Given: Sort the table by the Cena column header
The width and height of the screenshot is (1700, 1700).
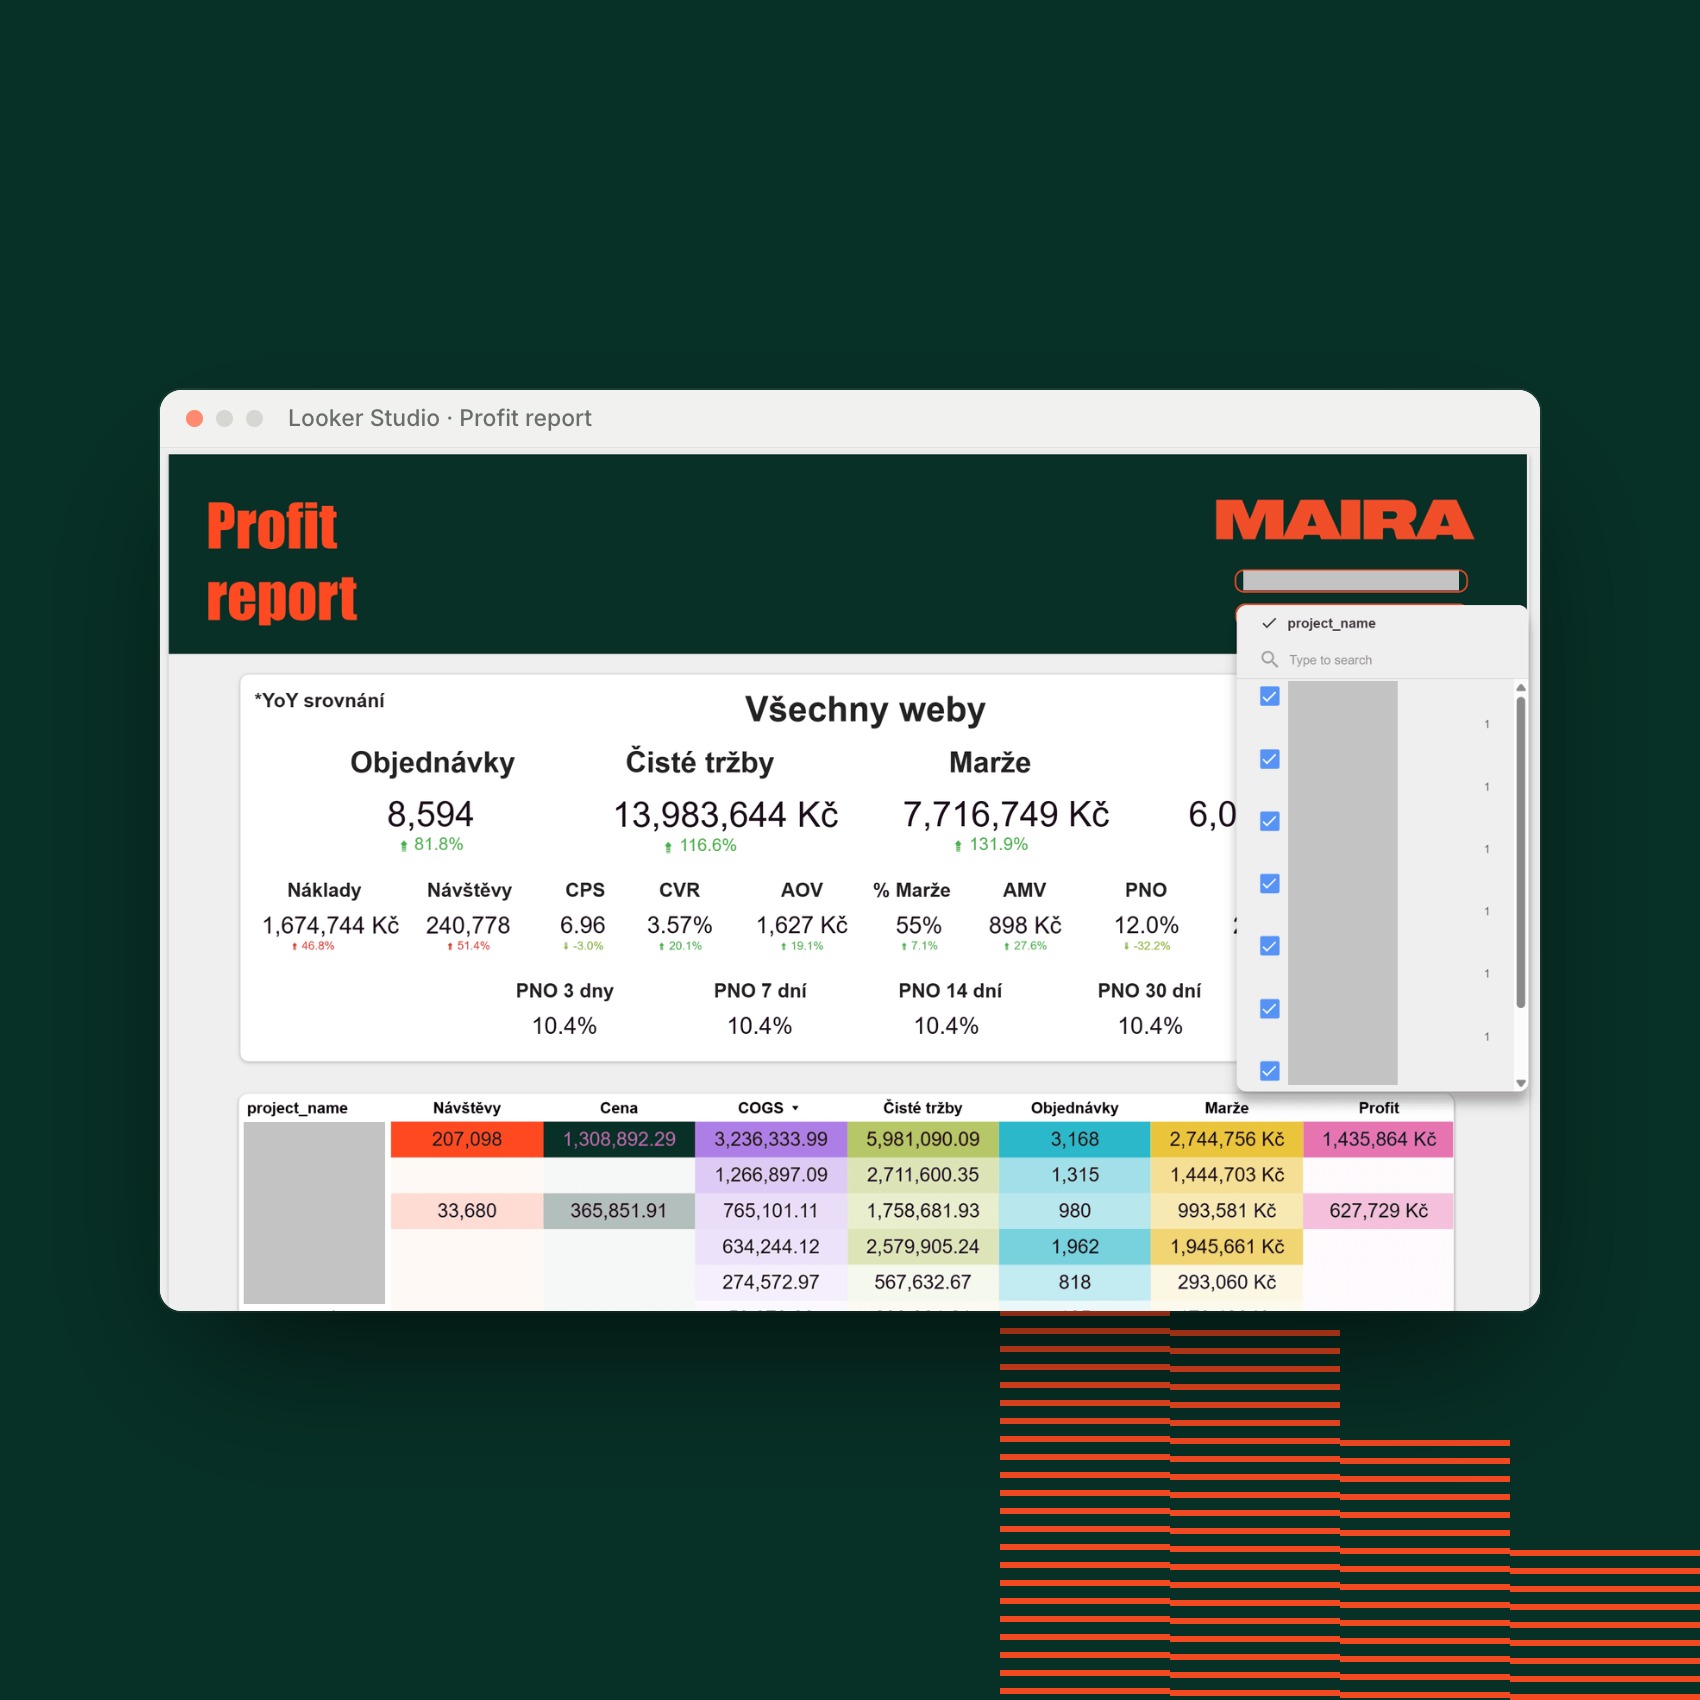Looking at the screenshot, I should coord(619,1108).
